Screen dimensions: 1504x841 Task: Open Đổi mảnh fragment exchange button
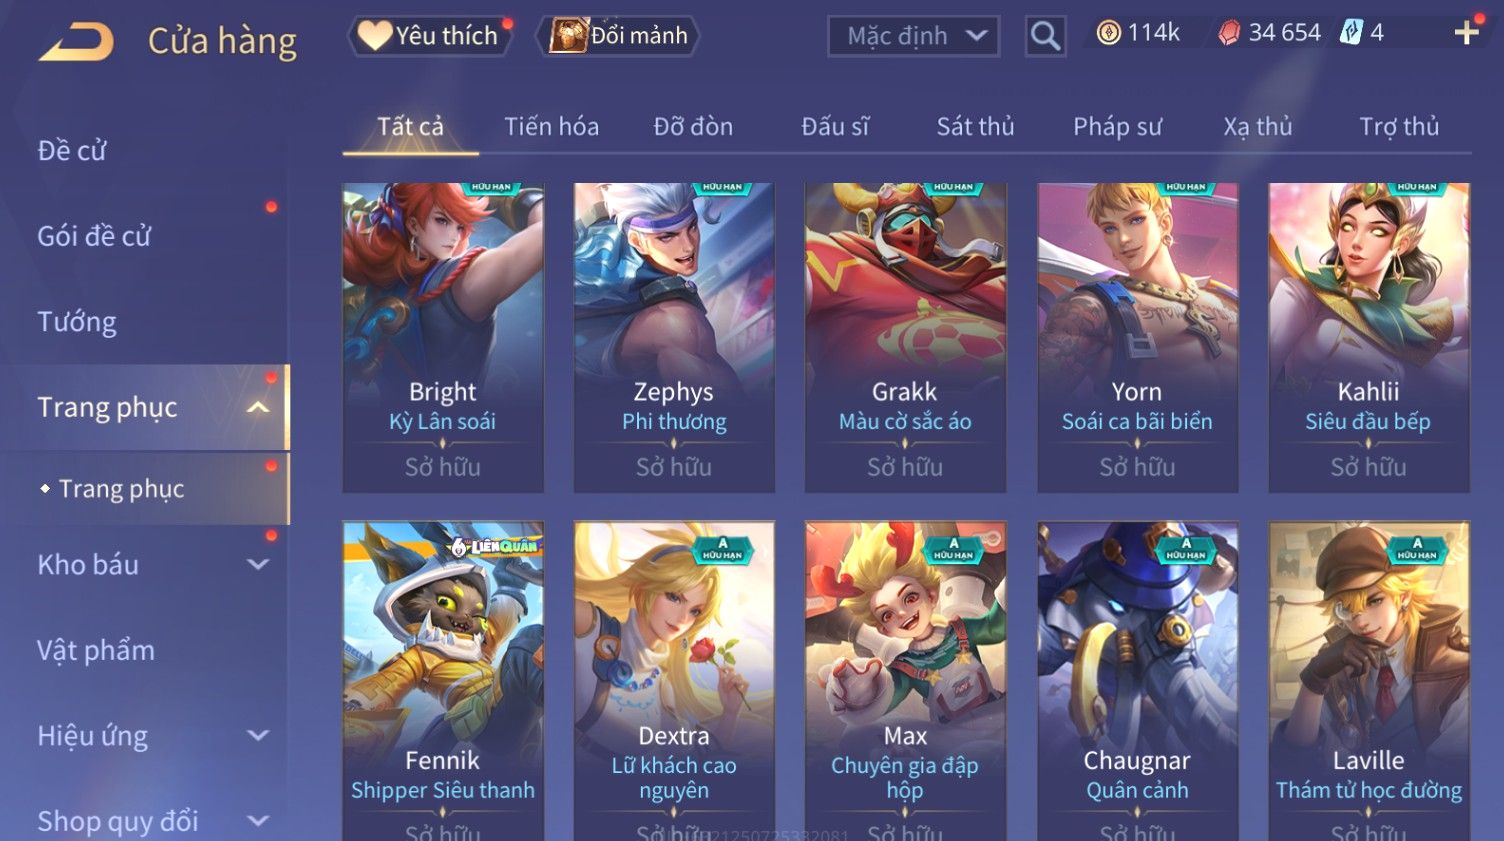[x=618, y=36]
